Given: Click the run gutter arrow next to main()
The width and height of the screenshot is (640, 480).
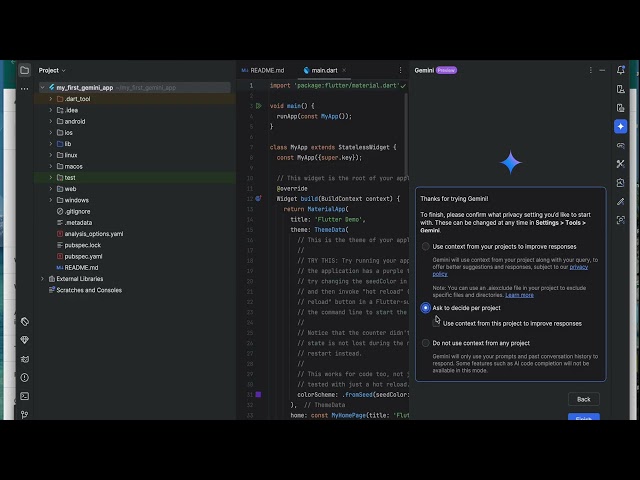Looking at the screenshot, I should pyautogui.click(x=258, y=106).
